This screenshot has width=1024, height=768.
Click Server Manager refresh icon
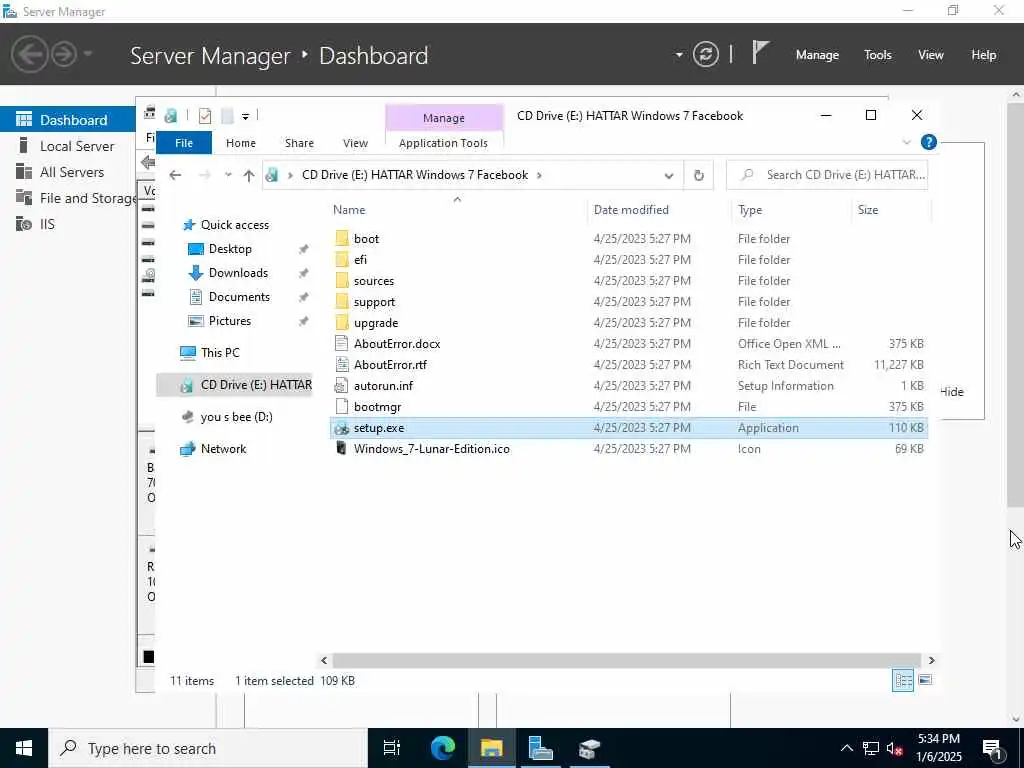705,54
